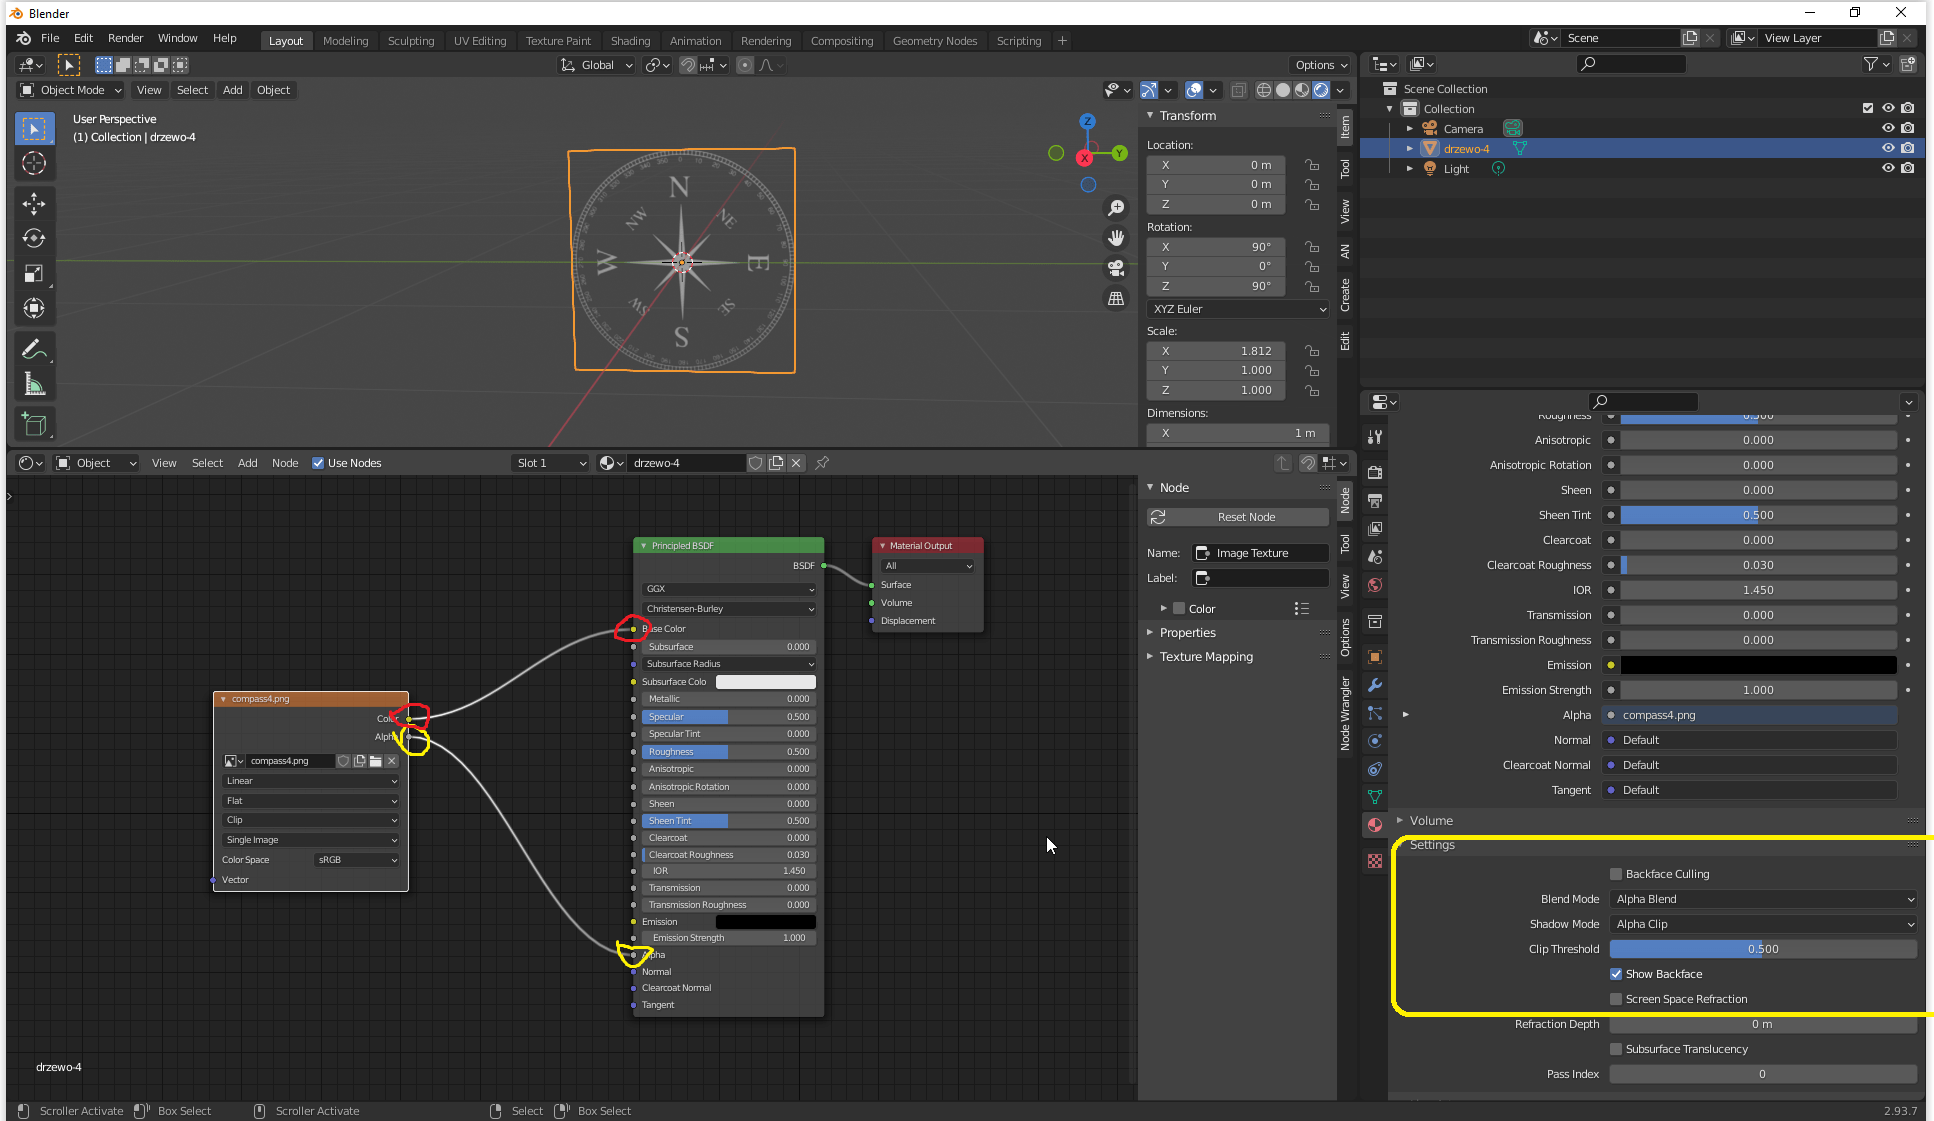This screenshot has height=1121, width=1934.
Task: Select the Move tool in the viewport toolbar
Action: click(34, 203)
